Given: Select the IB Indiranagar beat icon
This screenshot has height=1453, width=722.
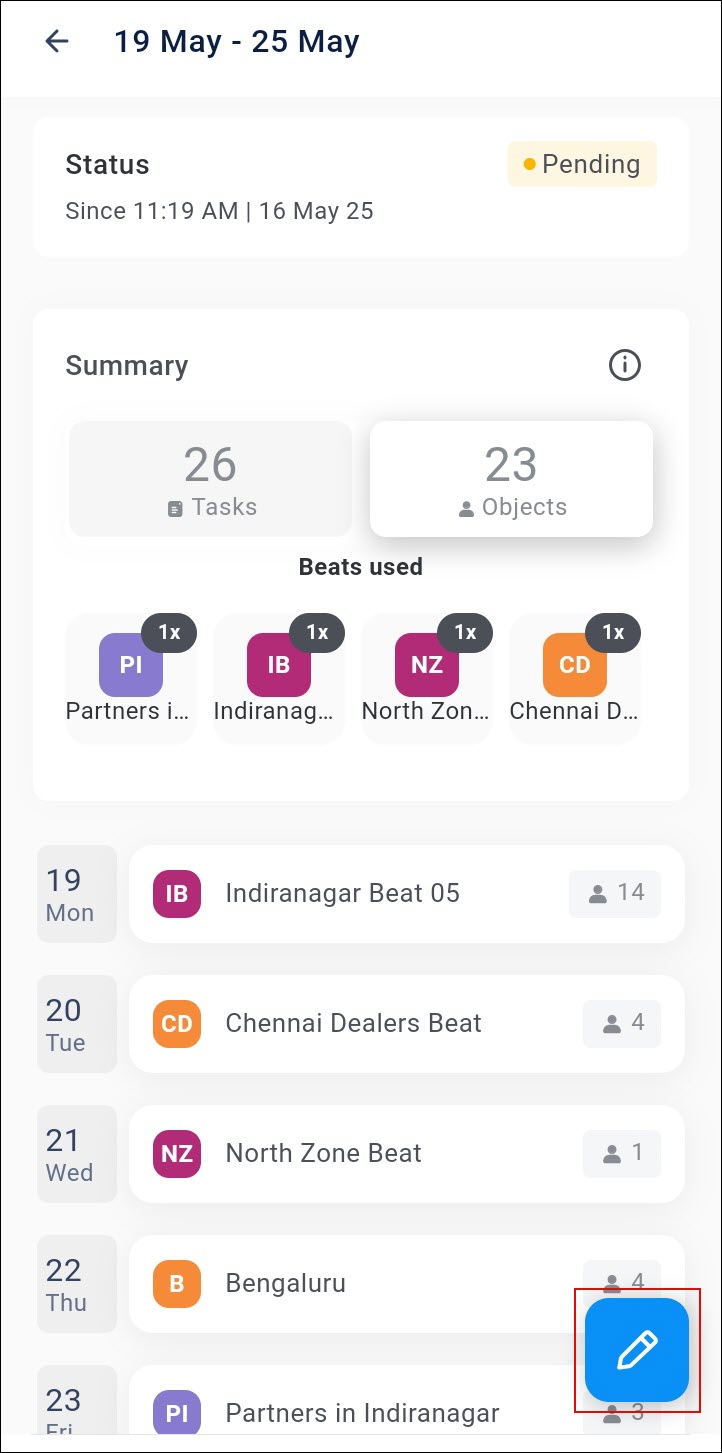Looking at the screenshot, I should (279, 665).
